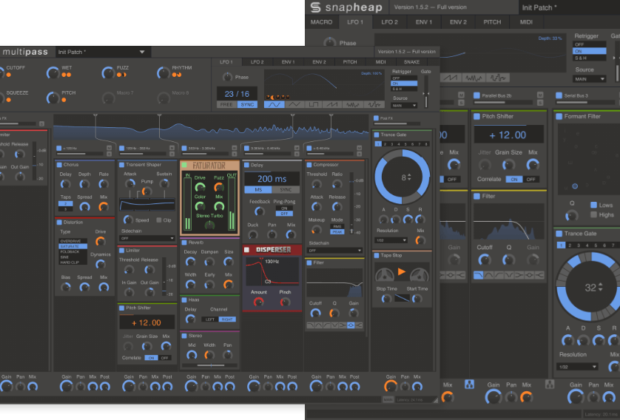Click Faturator Fuzz knob
The width and height of the screenshot is (620, 420).
tap(219, 187)
